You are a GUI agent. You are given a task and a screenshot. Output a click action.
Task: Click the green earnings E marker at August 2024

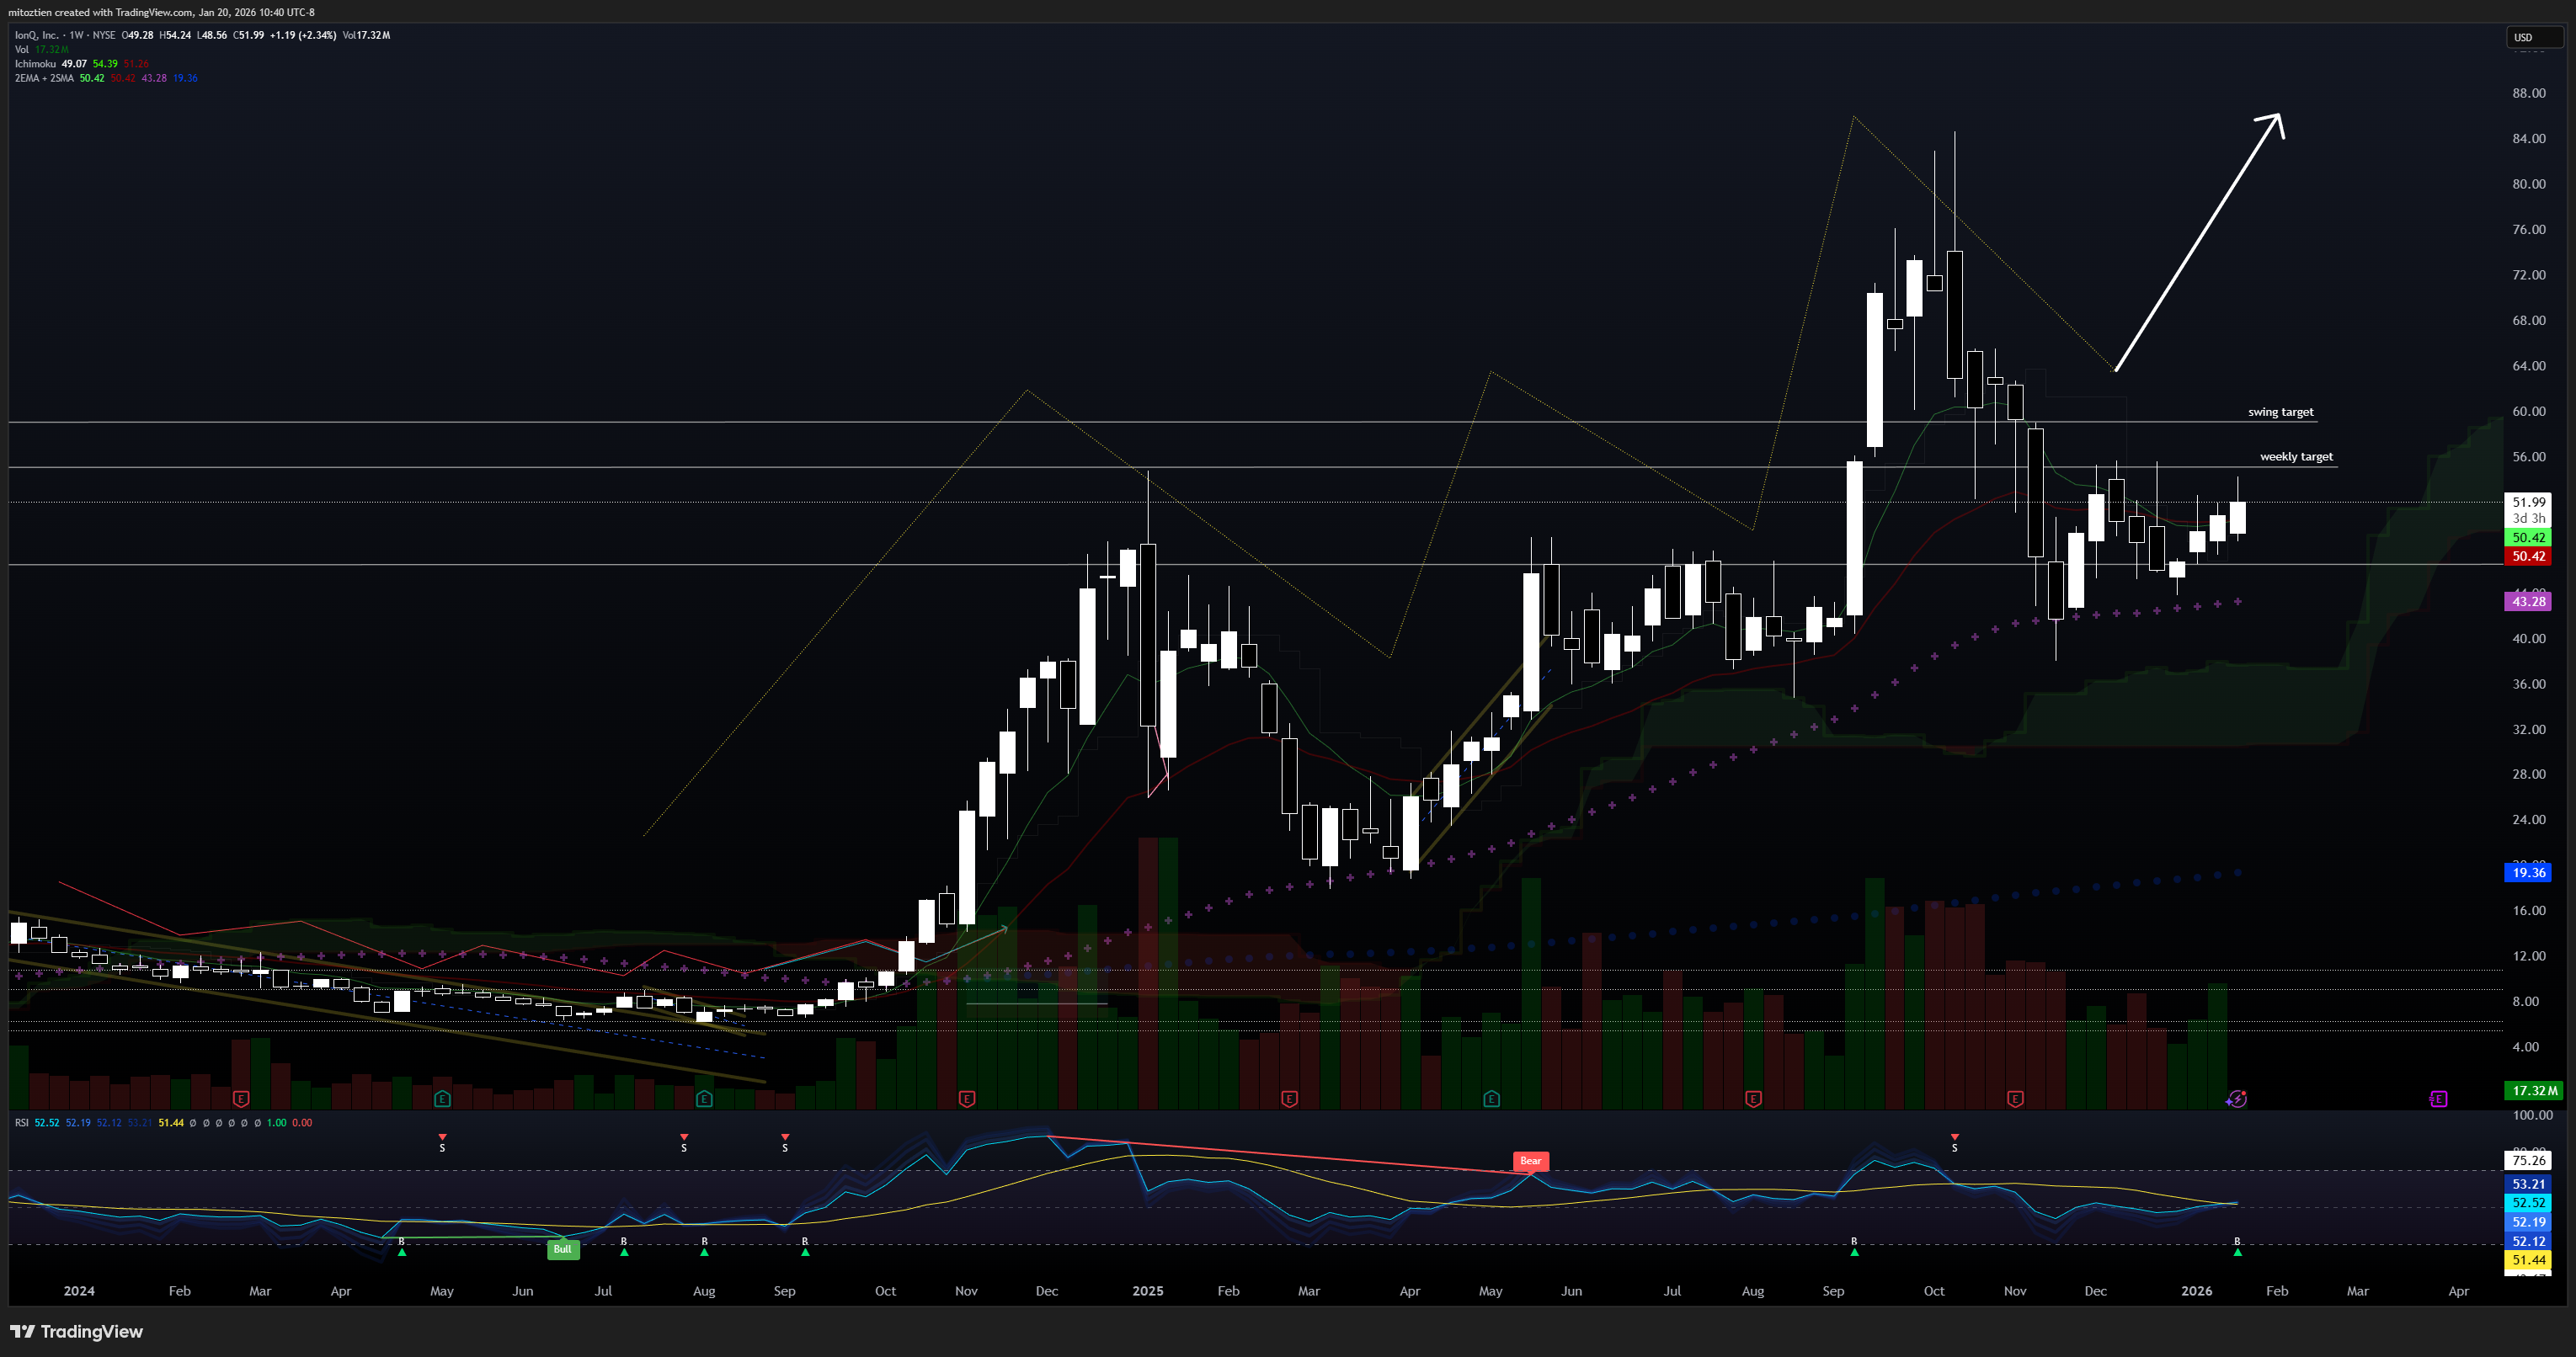[704, 1099]
